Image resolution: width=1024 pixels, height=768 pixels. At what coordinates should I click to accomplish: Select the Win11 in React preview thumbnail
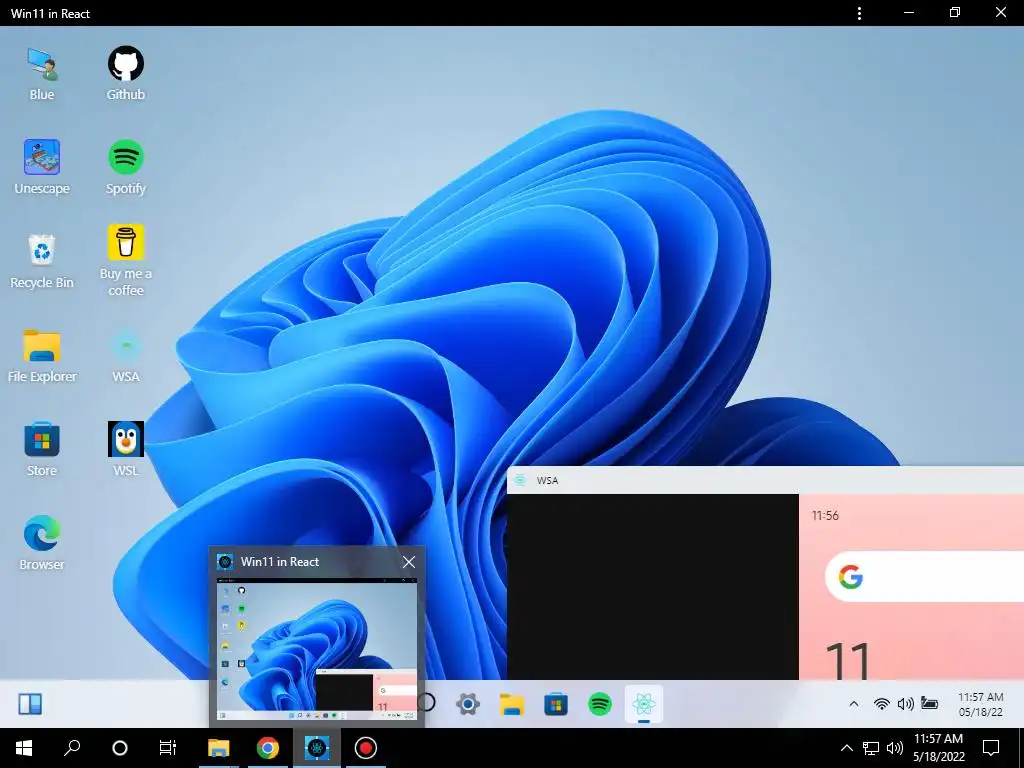point(317,648)
